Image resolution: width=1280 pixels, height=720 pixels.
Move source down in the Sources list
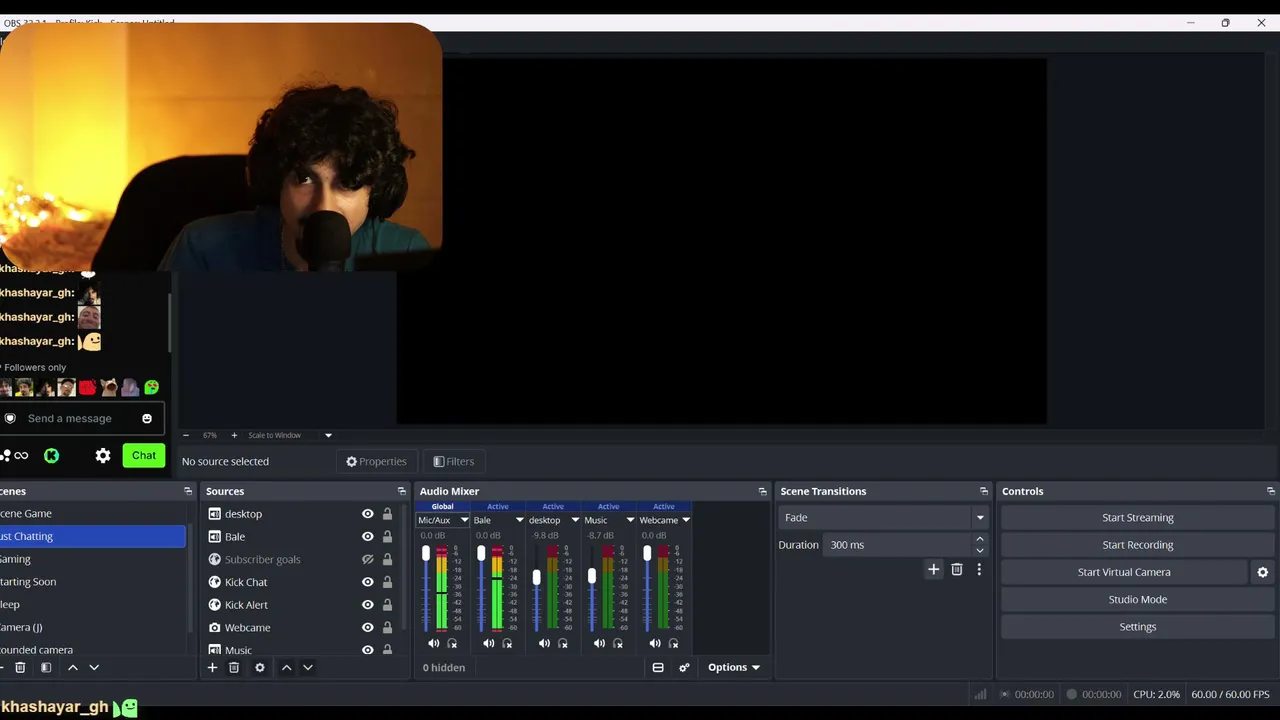click(308, 667)
